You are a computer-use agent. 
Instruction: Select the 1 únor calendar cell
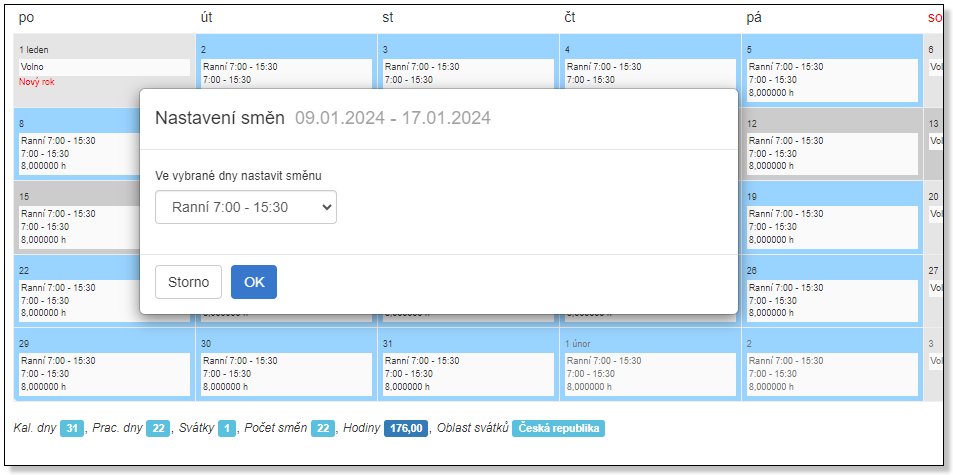(649, 365)
